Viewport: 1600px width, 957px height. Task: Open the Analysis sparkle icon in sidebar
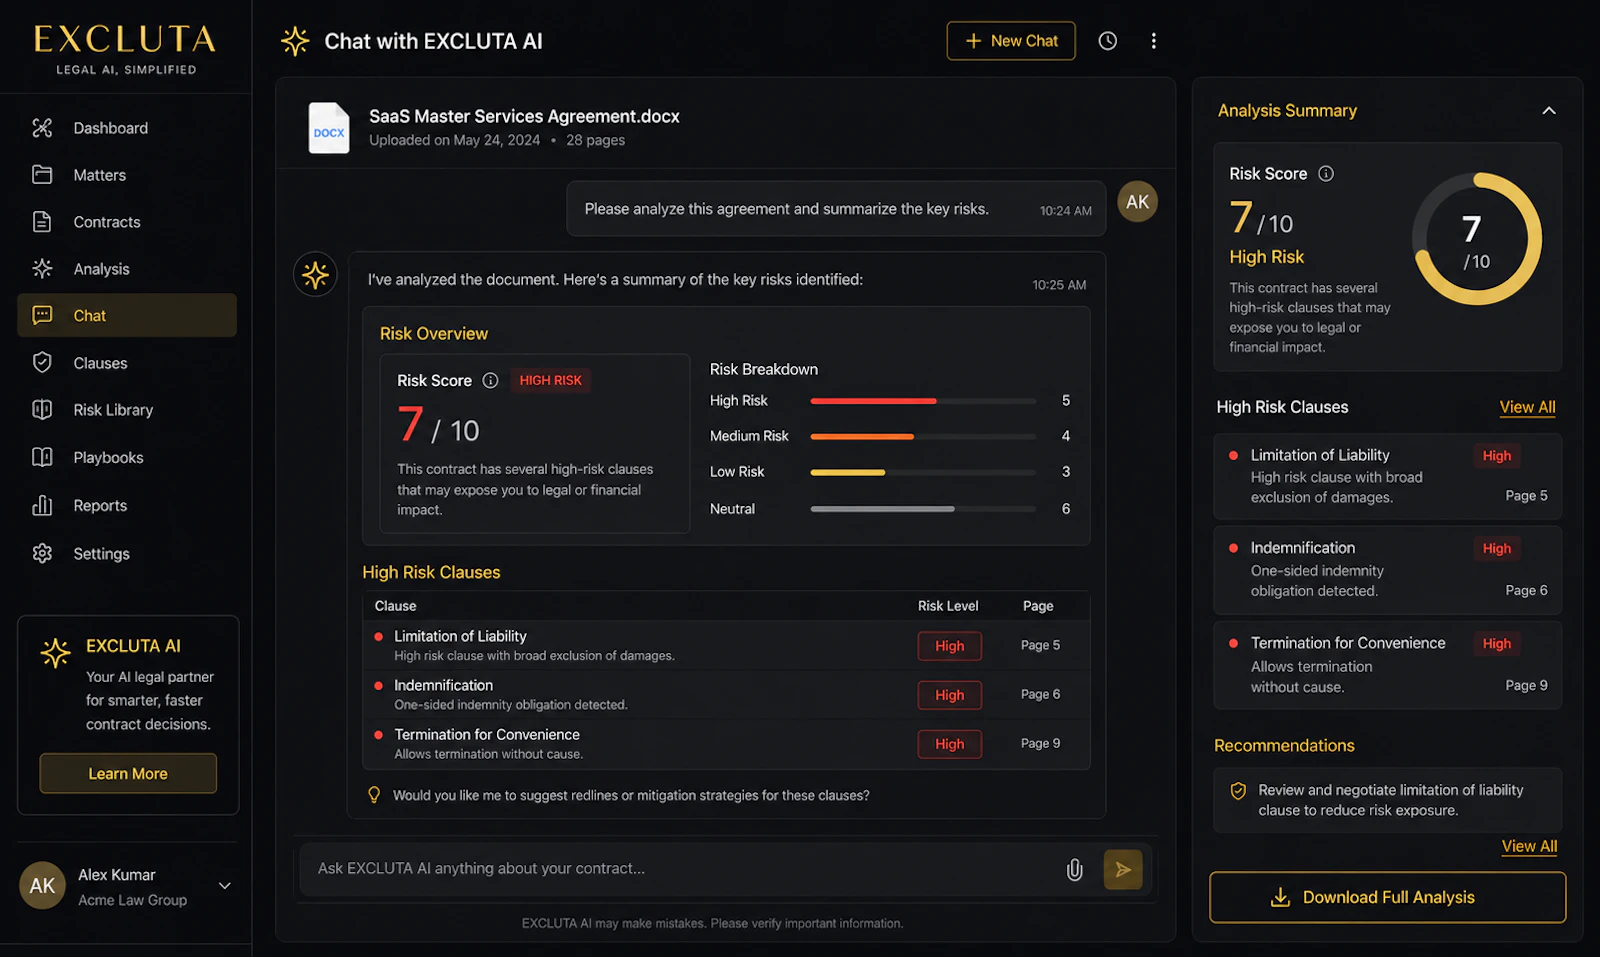[x=42, y=268]
